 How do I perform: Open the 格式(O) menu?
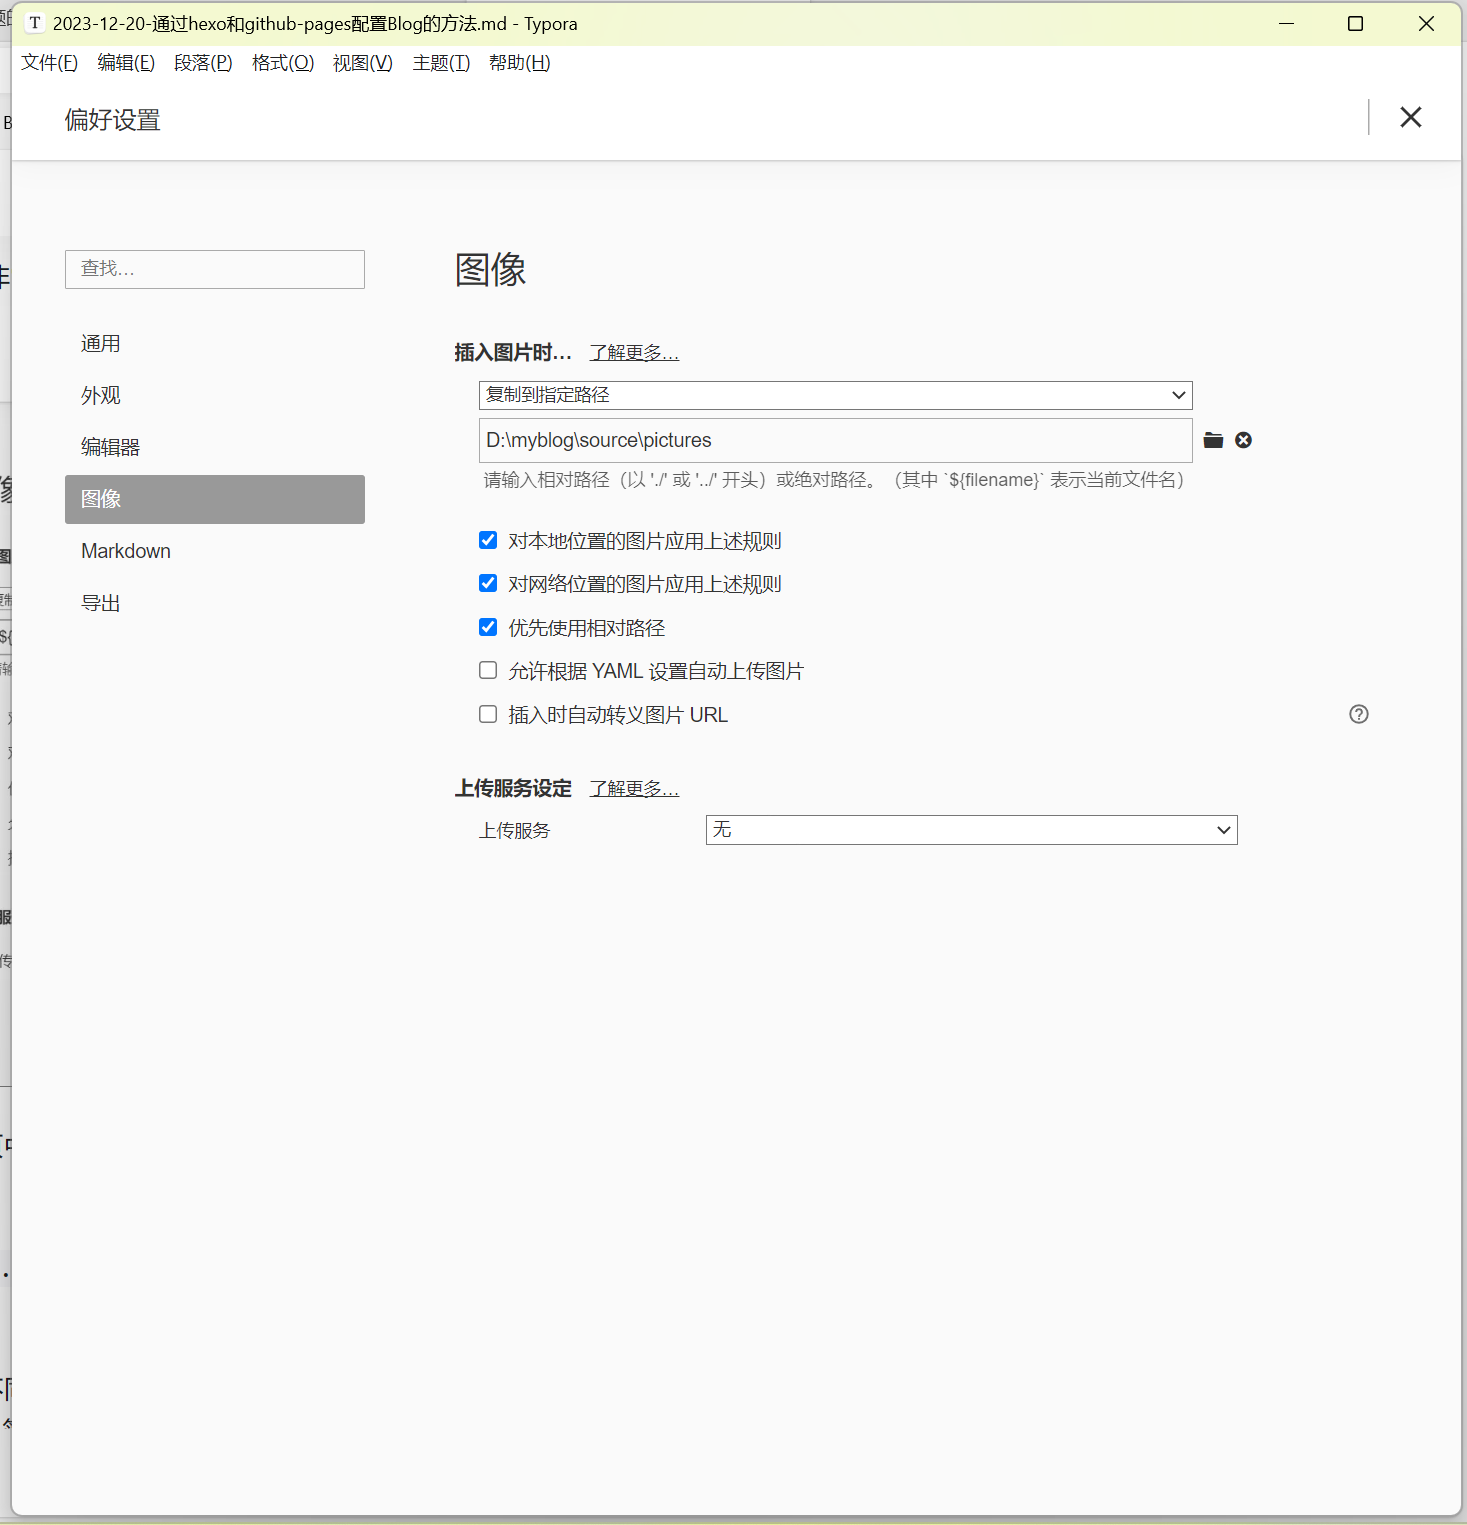pyautogui.click(x=283, y=63)
